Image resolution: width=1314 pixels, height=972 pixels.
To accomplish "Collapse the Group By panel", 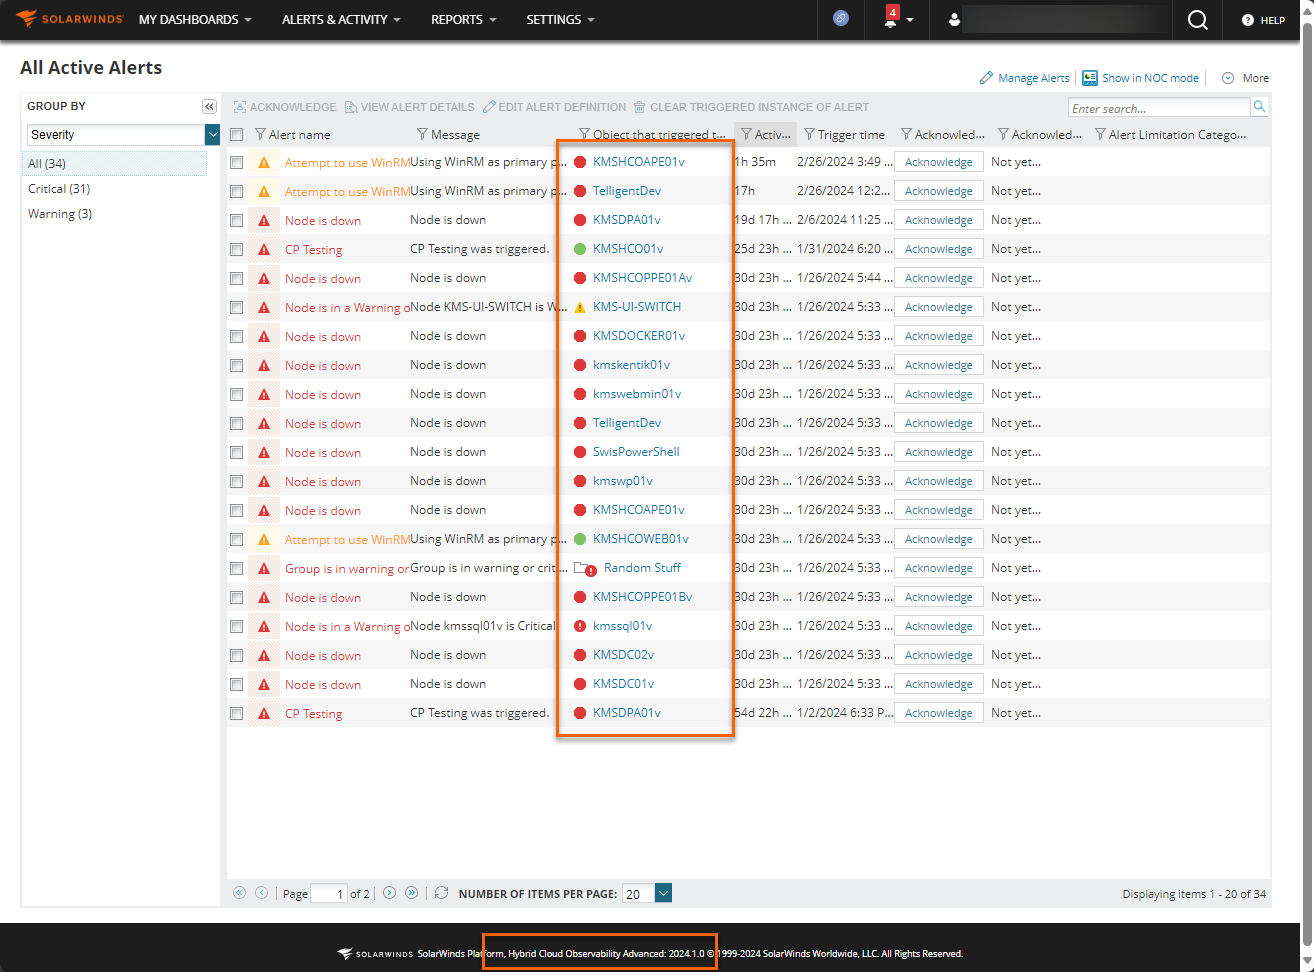I will 209,107.
